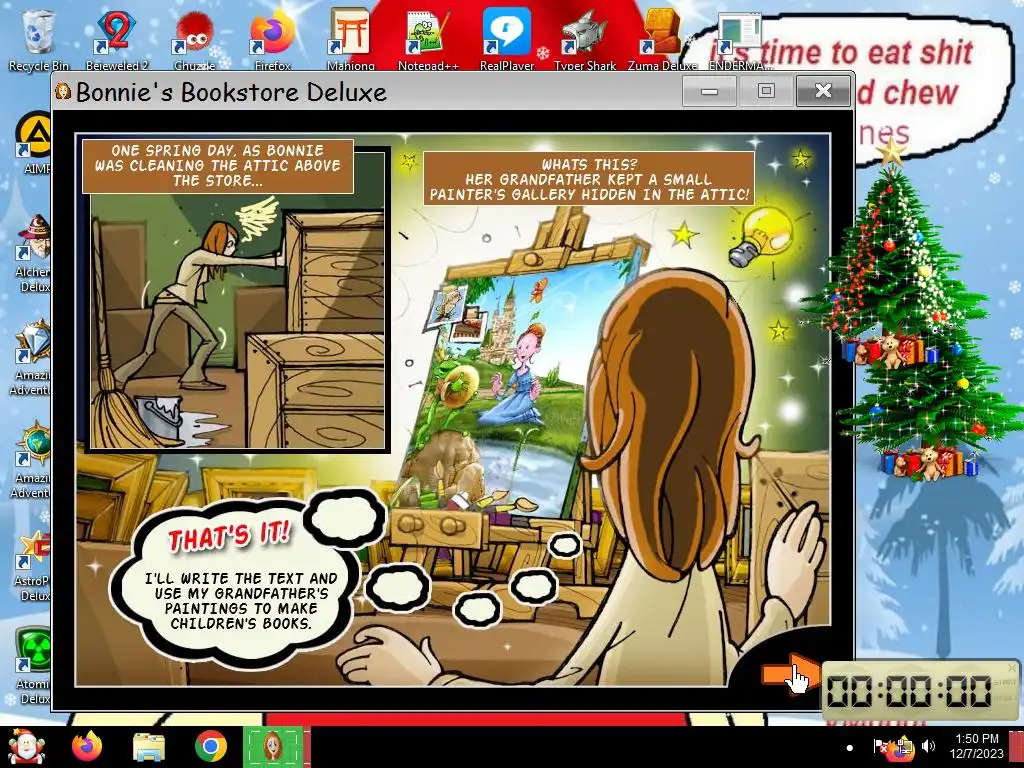This screenshot has width=1024, height=768.
Task: Launch RealPlayer from the desktop
Action: tap(507, 38)
